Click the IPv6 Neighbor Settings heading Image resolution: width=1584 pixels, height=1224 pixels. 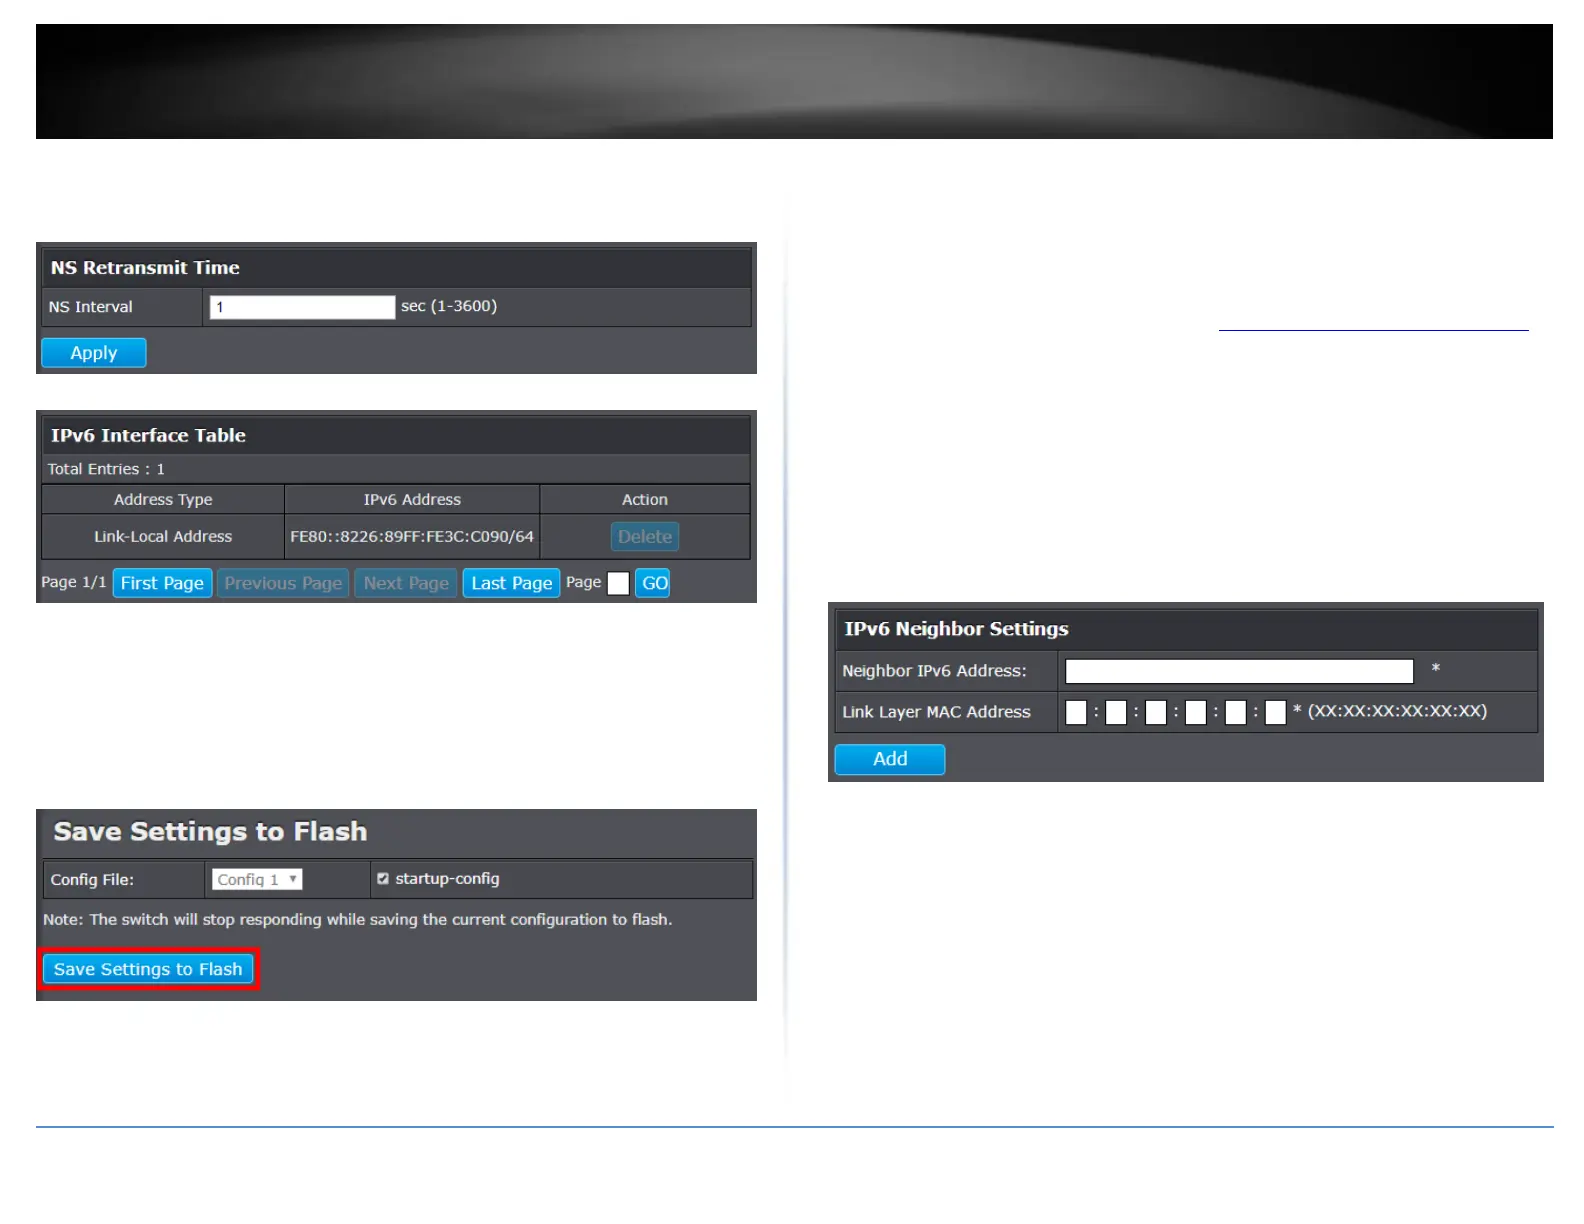956,629
